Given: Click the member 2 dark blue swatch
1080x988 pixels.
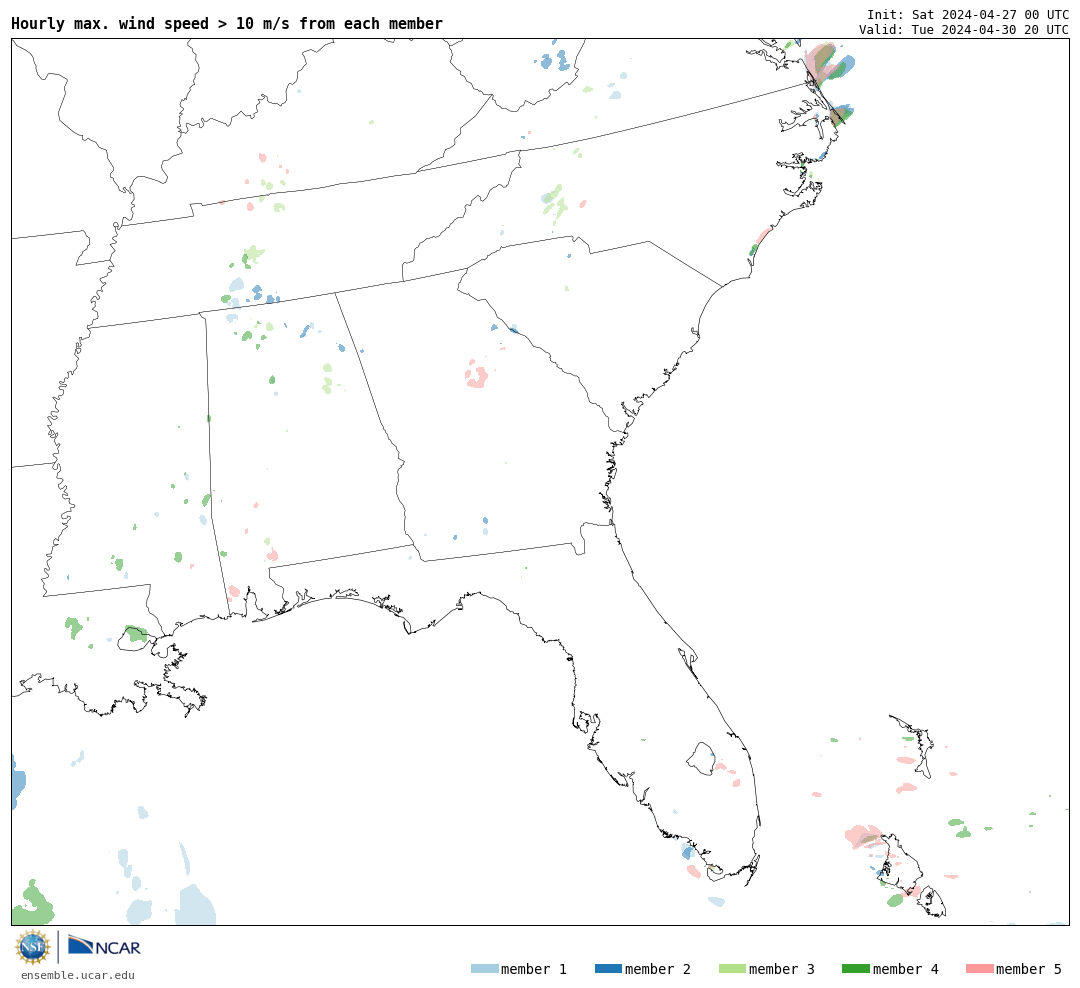Looking at the screenshot, I should (x=608, y=969).
